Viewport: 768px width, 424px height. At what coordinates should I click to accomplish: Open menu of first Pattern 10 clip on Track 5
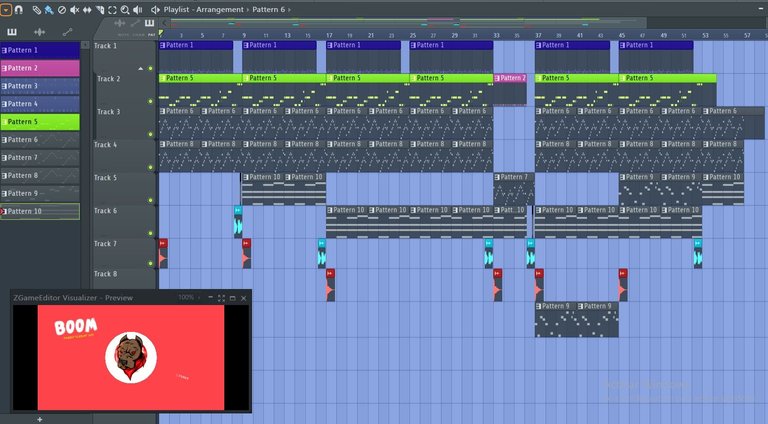pos(246,177)
